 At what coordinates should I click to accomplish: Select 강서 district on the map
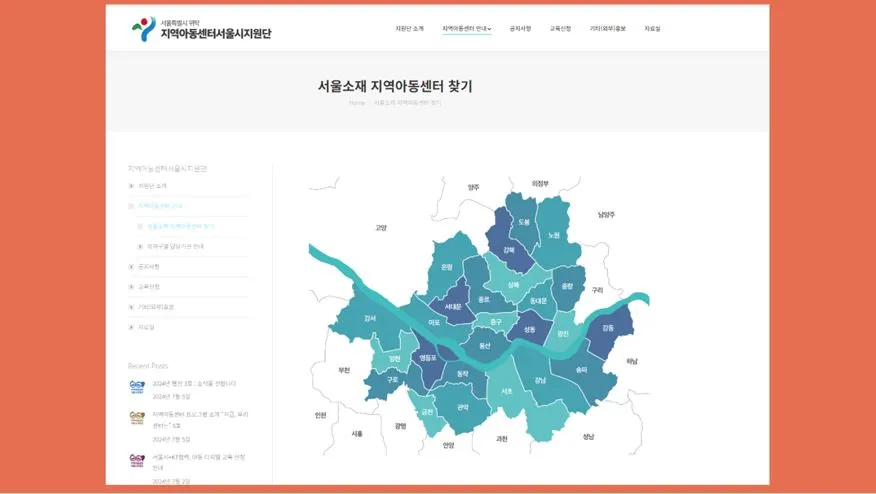(x=370, y=318)
